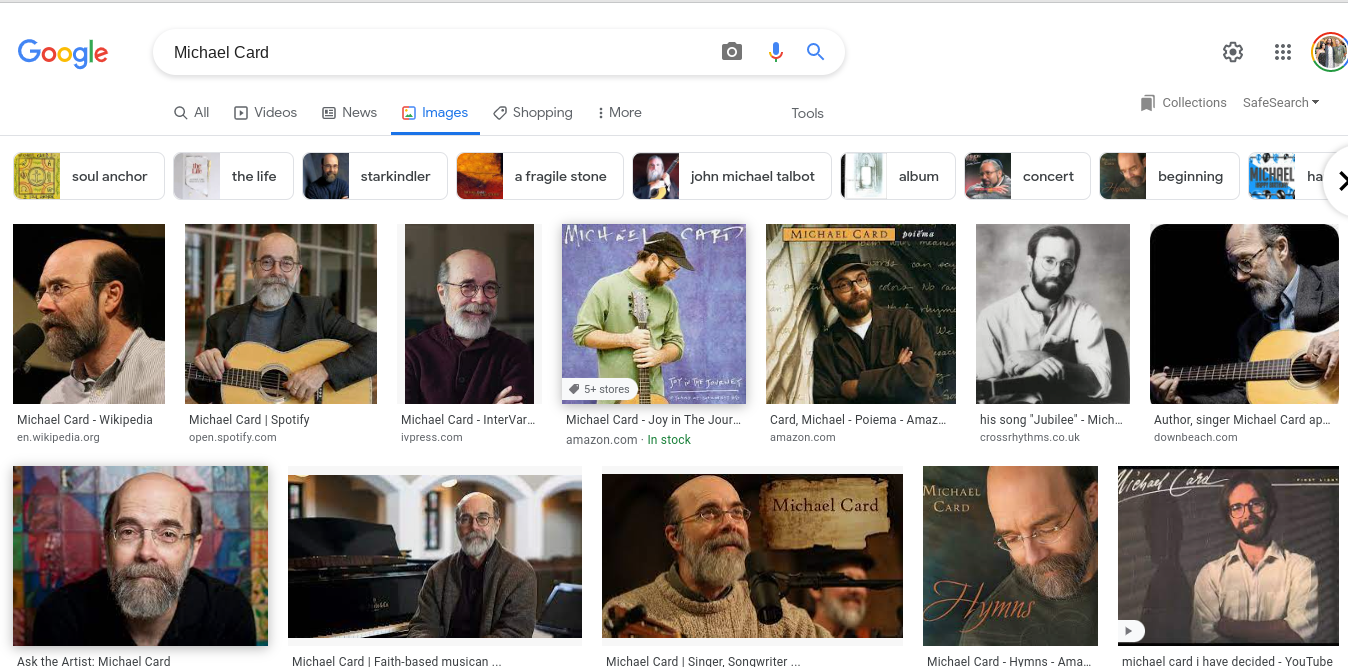Click the 'Michael Card - Hymns' caption
This screenshot has width=1348, height=671.
[x=1009, y=662]
